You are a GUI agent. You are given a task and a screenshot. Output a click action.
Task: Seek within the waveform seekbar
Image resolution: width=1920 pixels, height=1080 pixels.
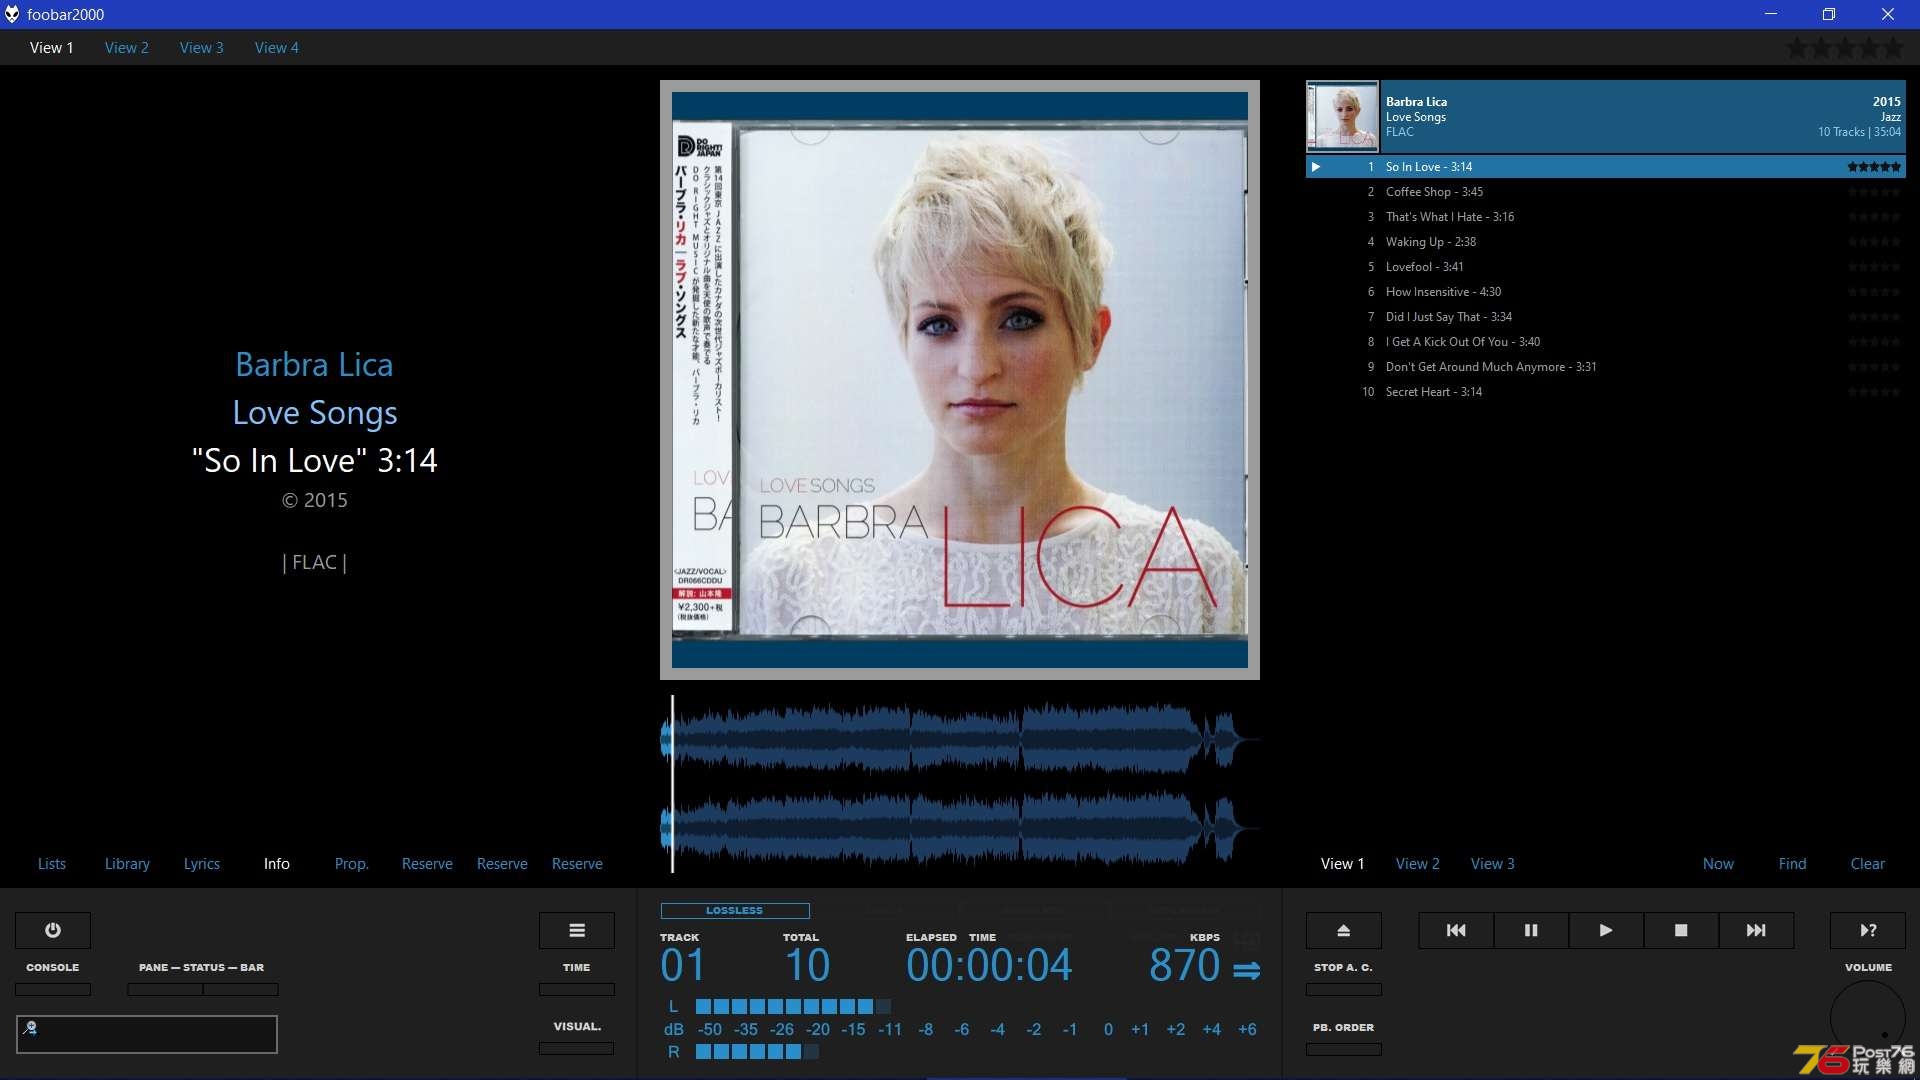pyautogui.click(x=960, y=784)
